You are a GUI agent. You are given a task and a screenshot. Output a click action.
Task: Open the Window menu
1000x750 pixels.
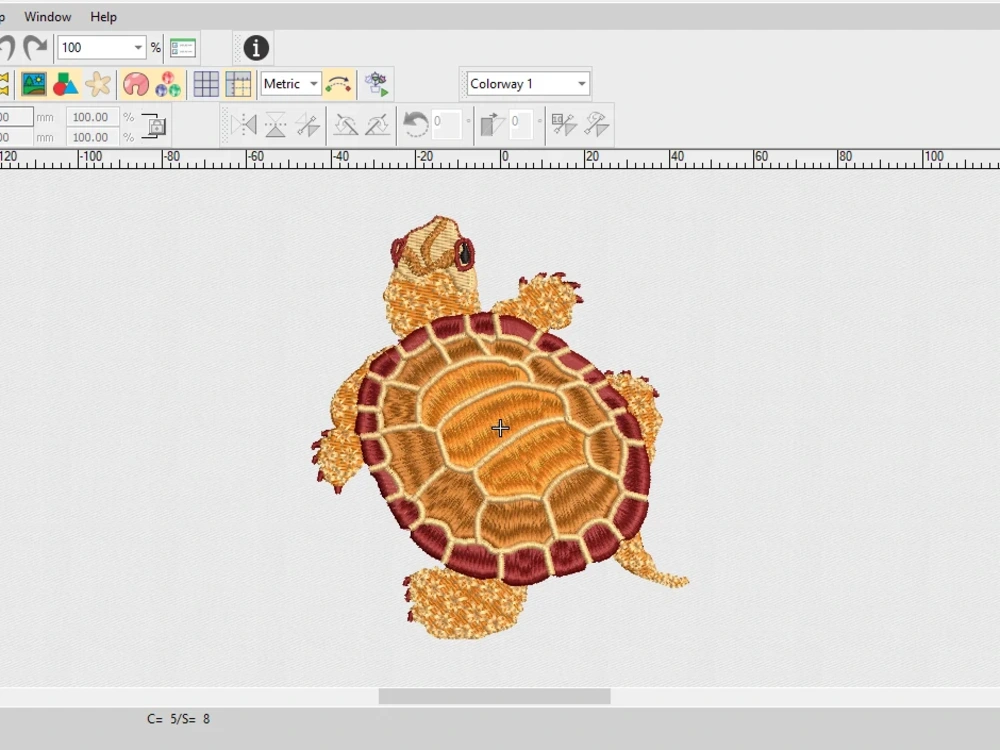pyautogui.click(x=47, y=16)
